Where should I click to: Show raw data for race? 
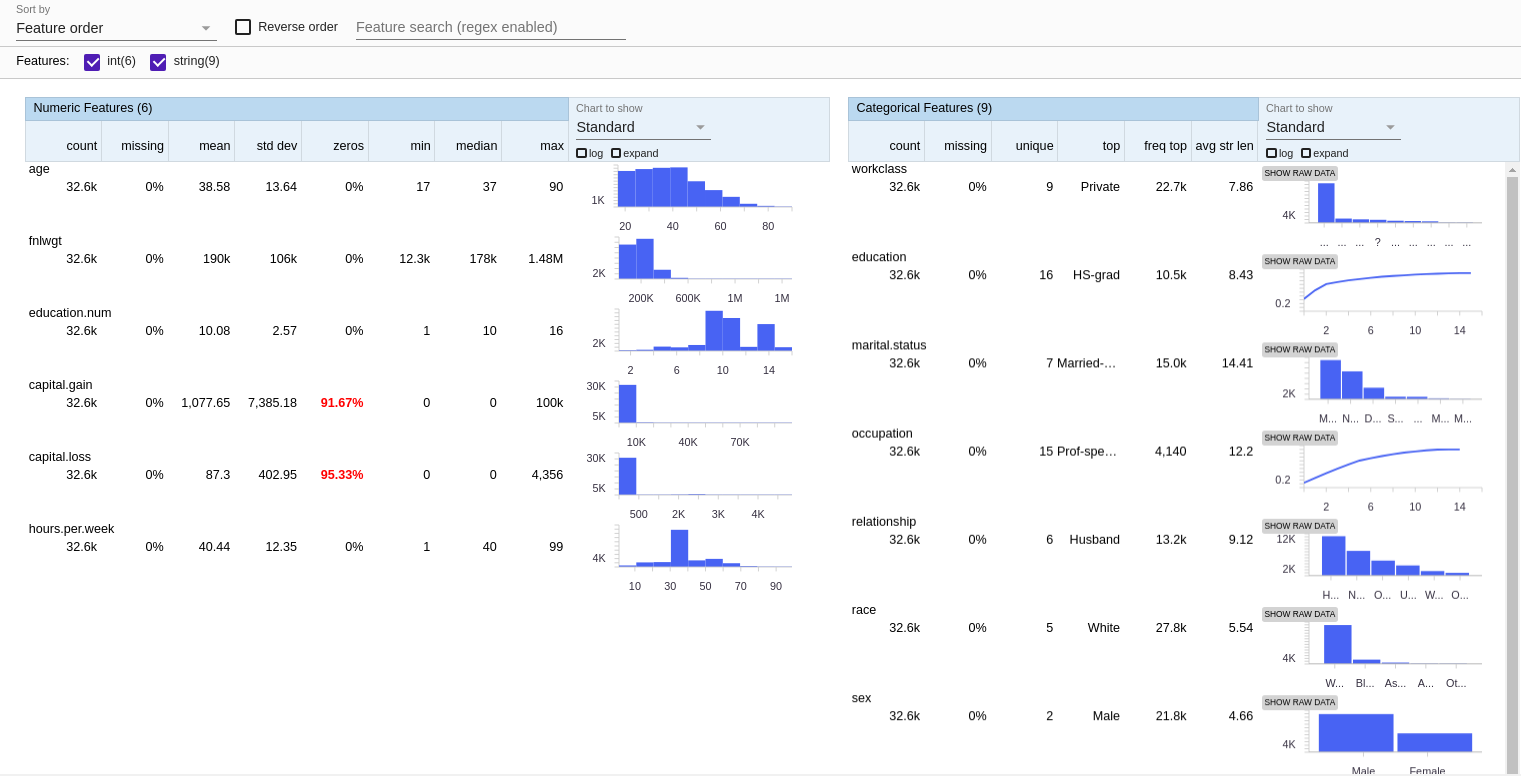(1299, 613)
